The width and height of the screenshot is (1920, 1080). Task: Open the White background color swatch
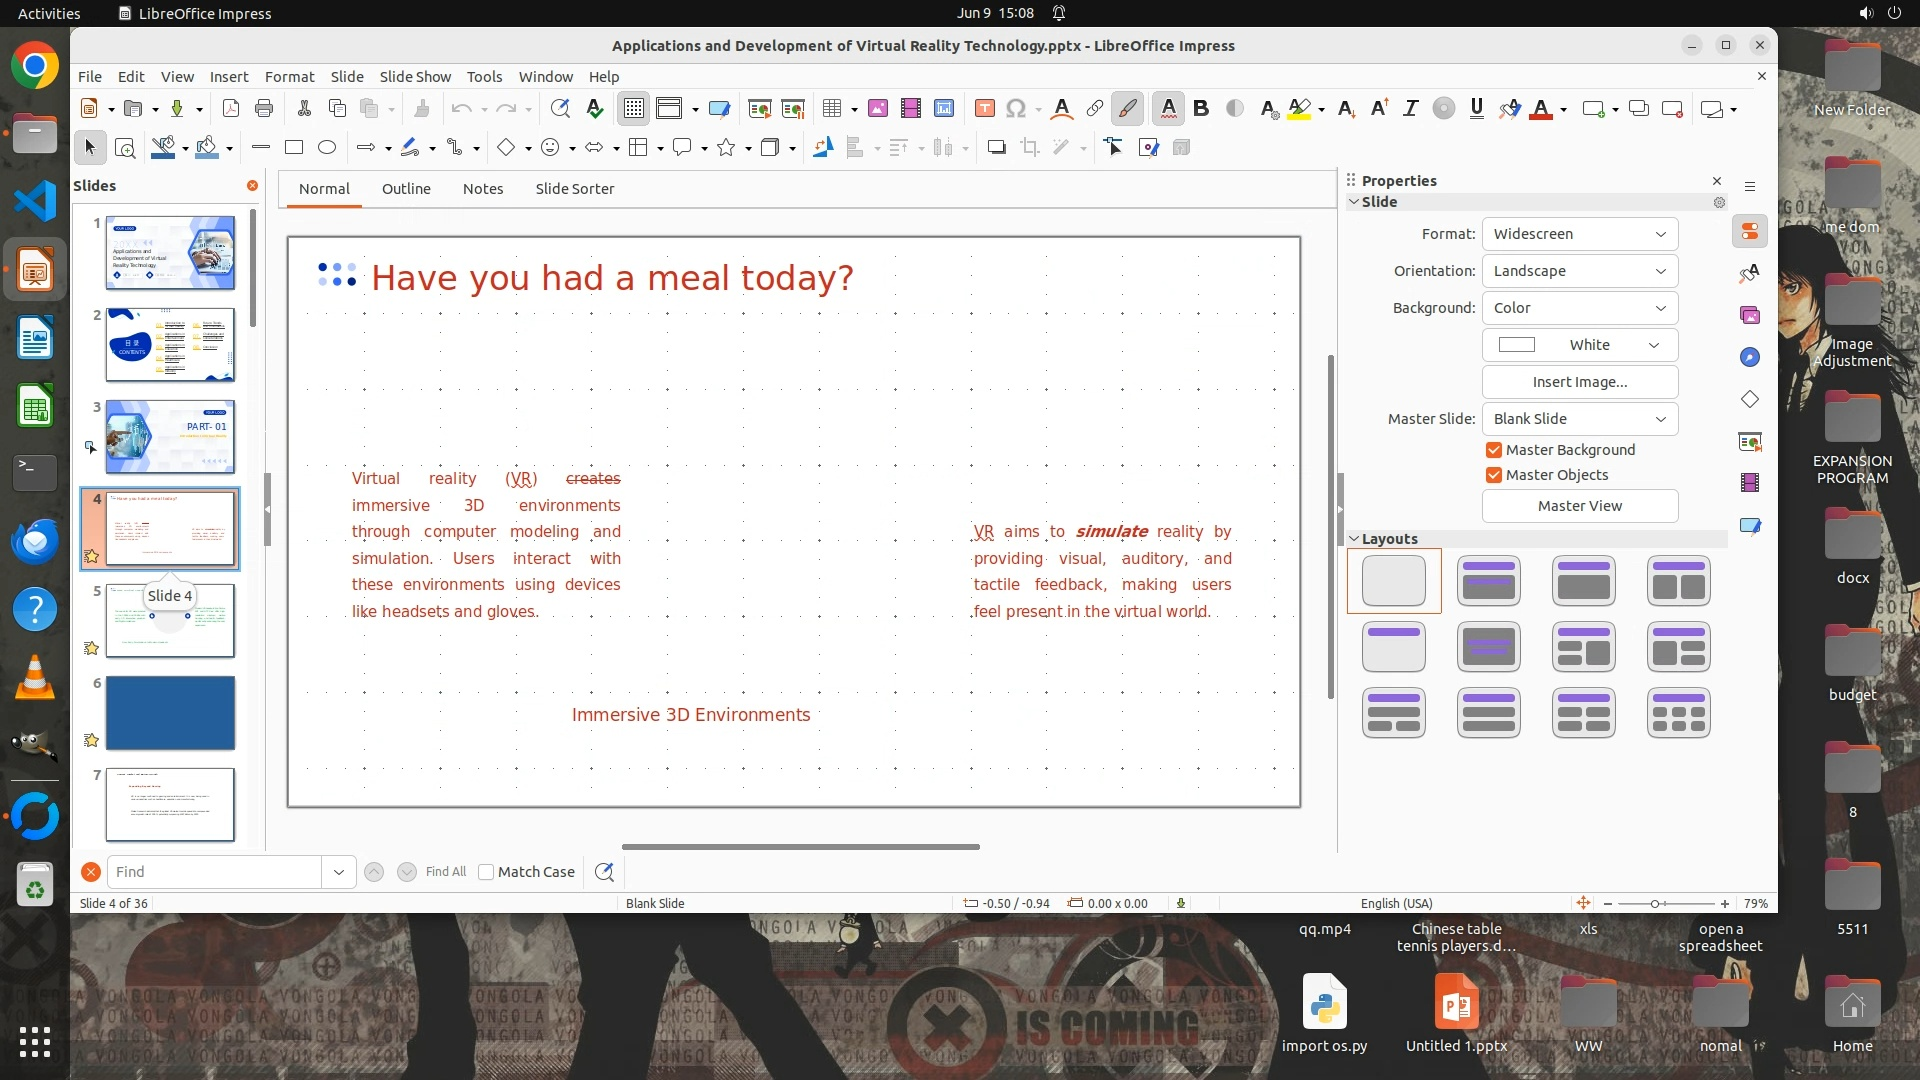(x=1579, y=345)
